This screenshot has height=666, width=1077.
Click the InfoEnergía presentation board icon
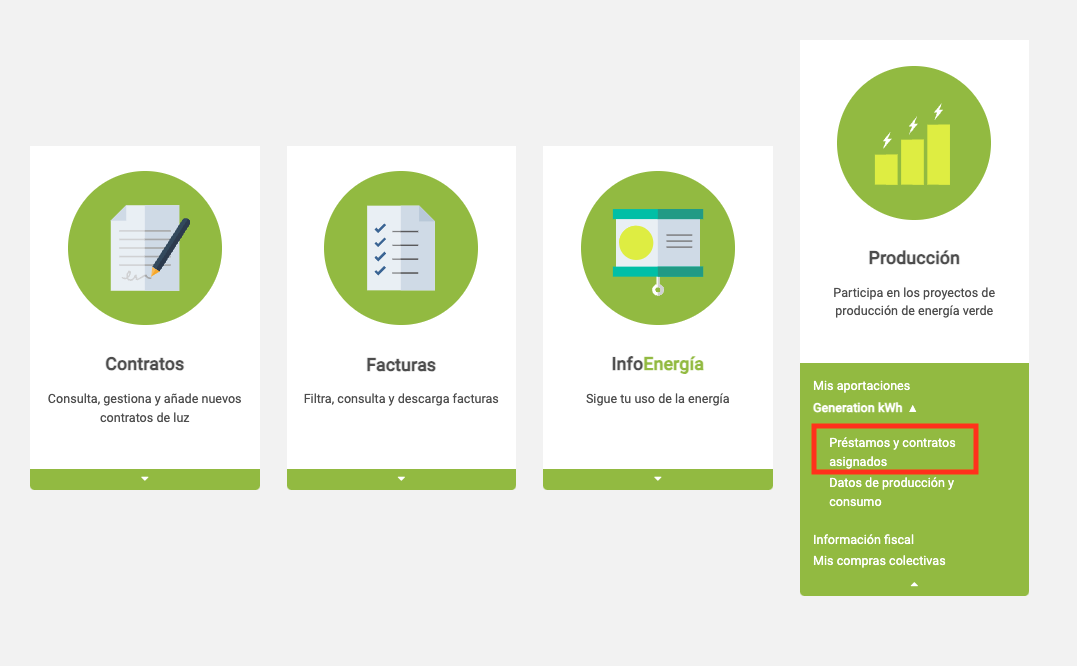coord(658,248)
